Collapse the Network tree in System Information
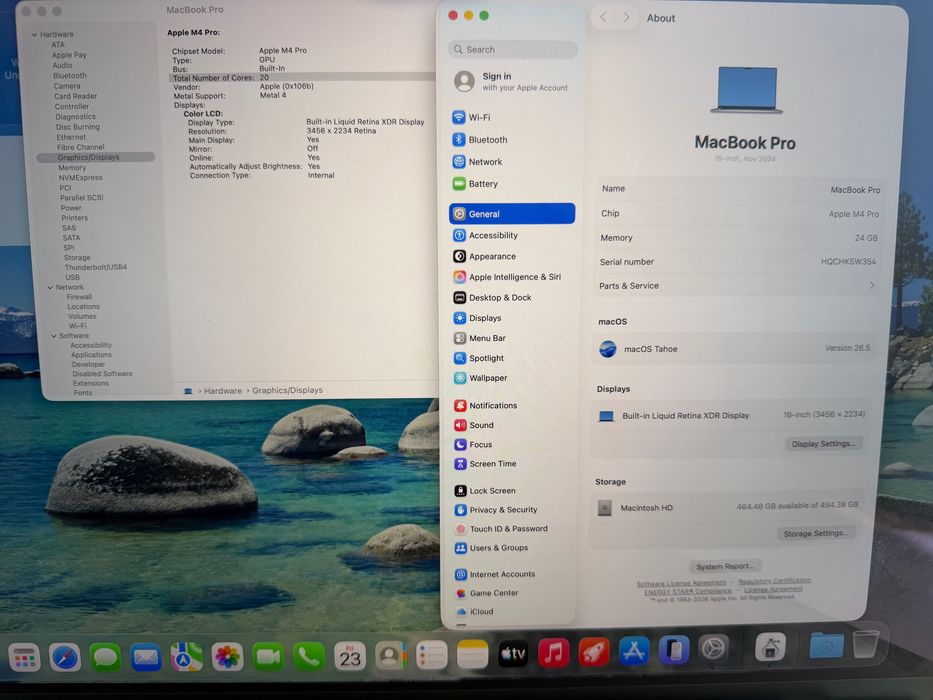This screenshot has width=933, height=700. [x=50, y=288]
